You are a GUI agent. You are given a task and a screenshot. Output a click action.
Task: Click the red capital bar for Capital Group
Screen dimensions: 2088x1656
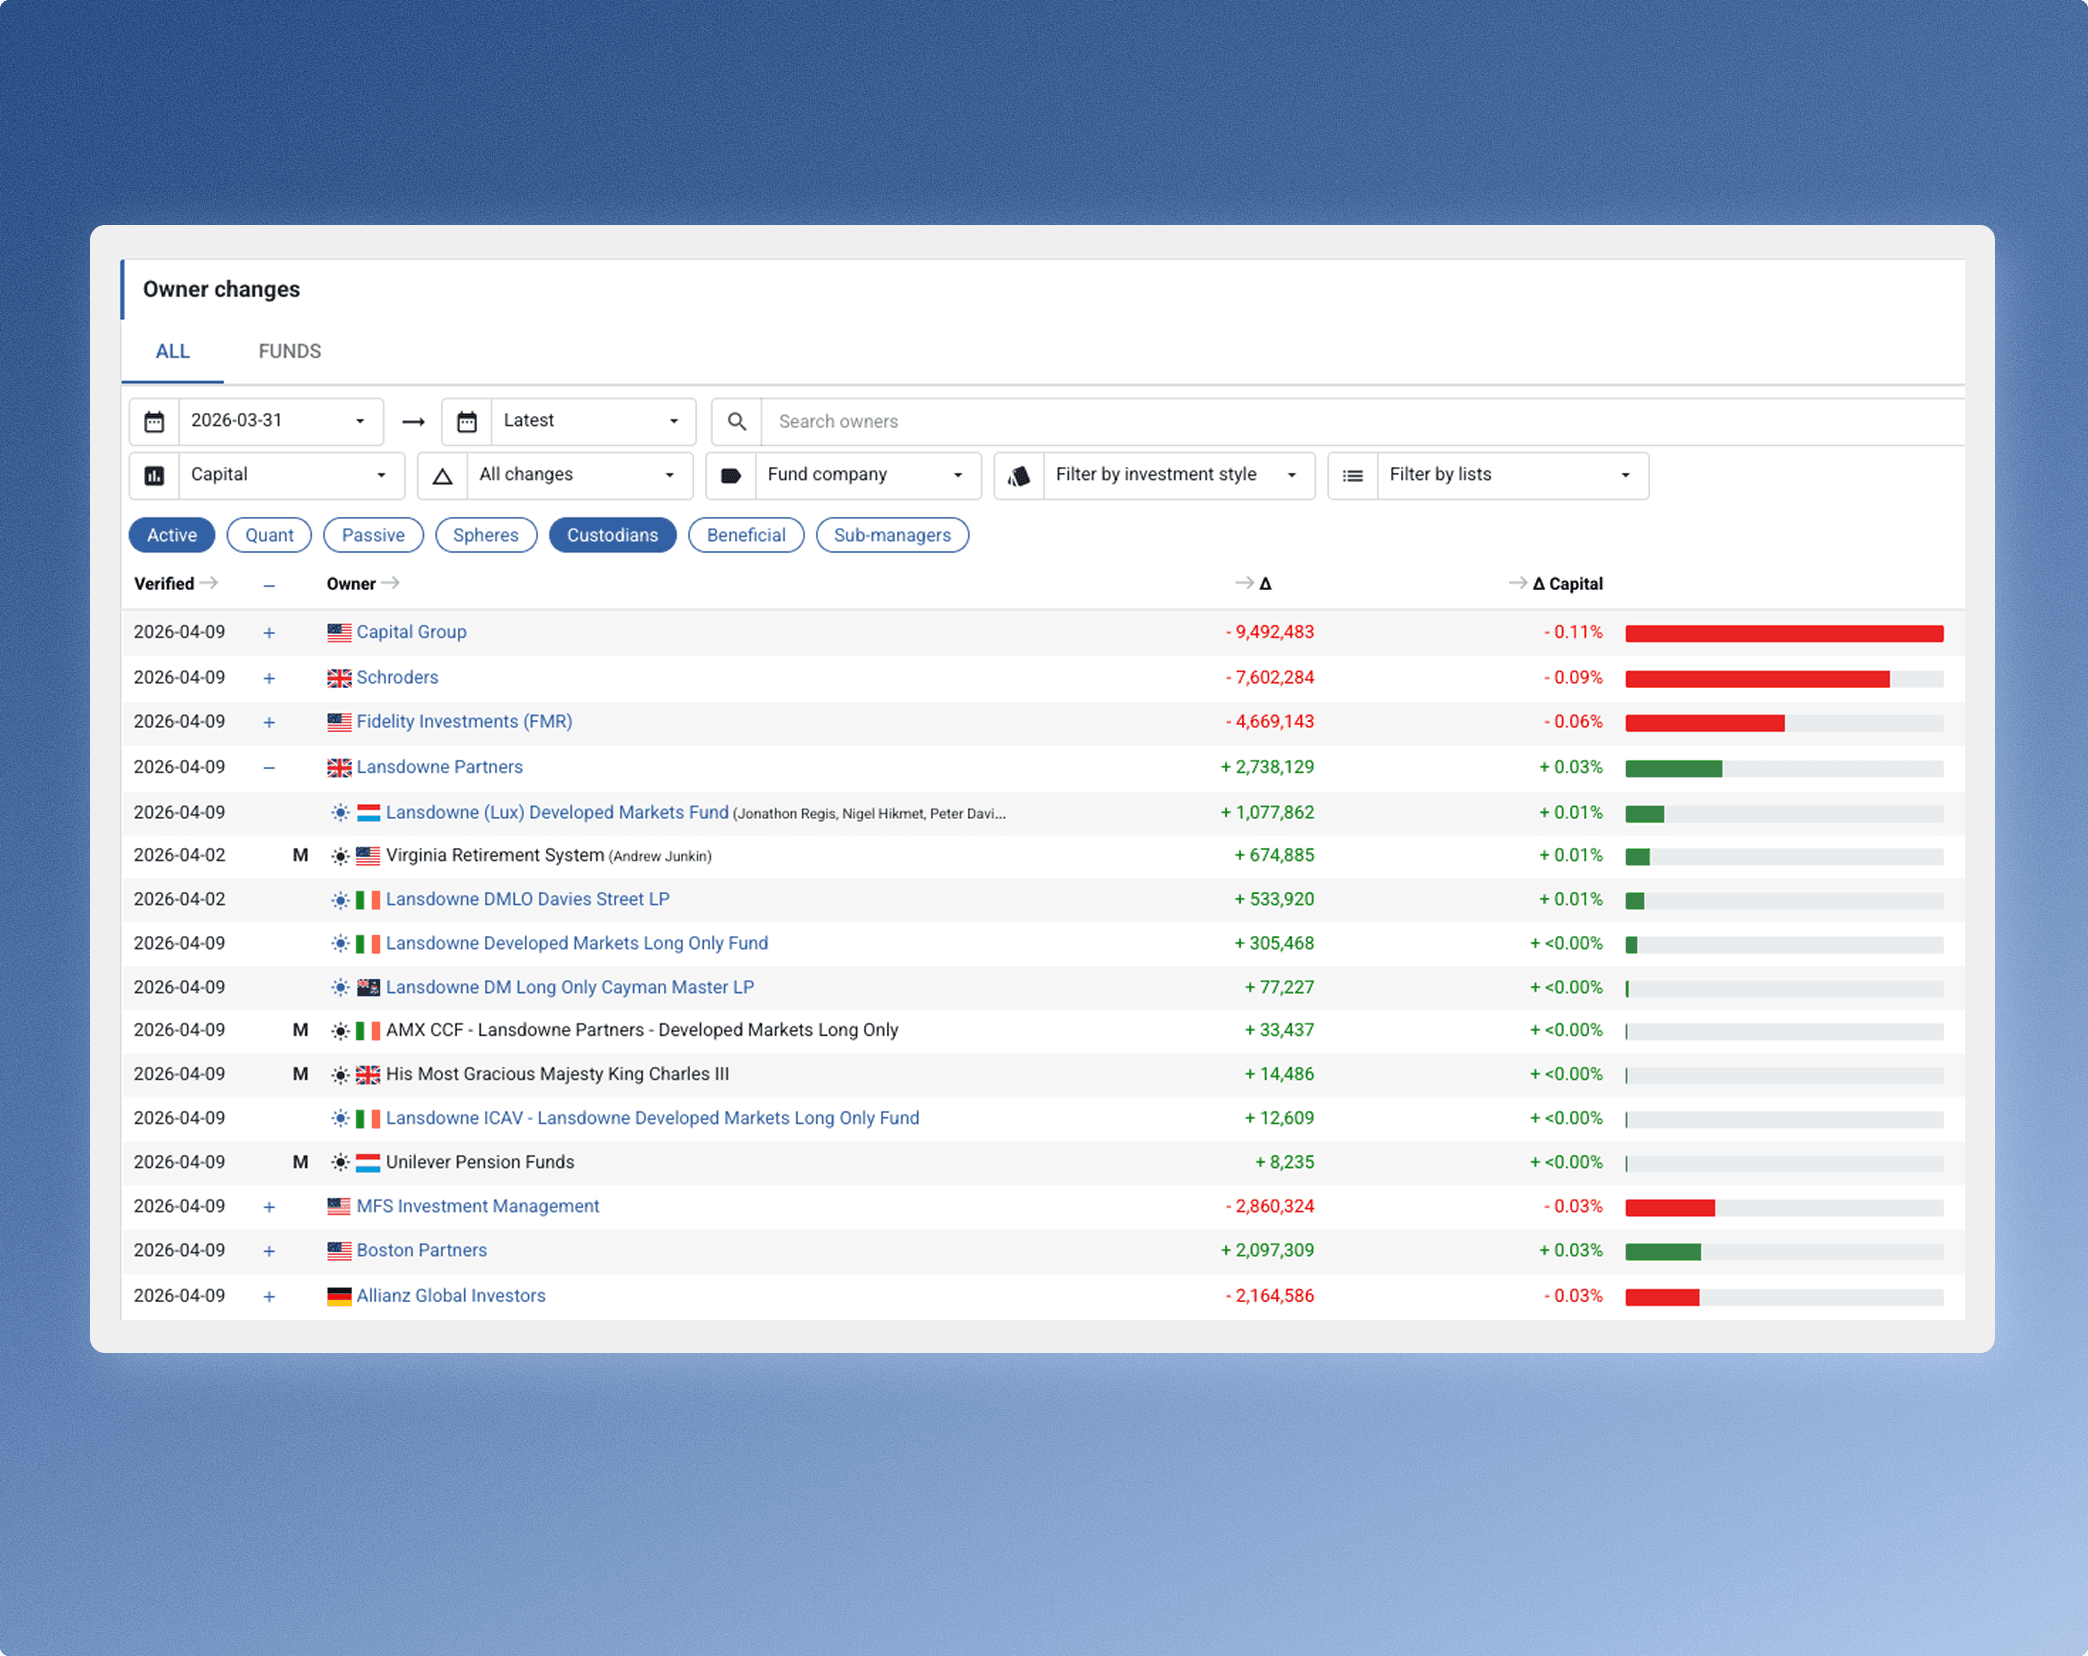tap(1784, 633)
